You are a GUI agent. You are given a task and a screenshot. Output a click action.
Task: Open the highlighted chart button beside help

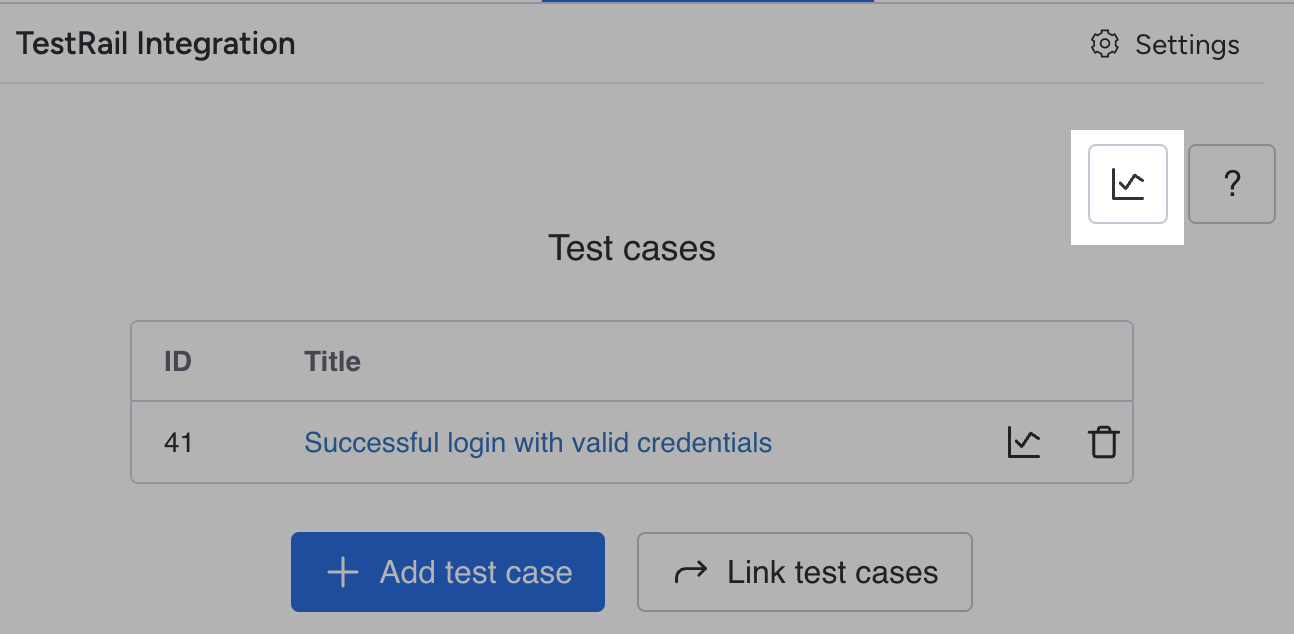point(1127,184)
